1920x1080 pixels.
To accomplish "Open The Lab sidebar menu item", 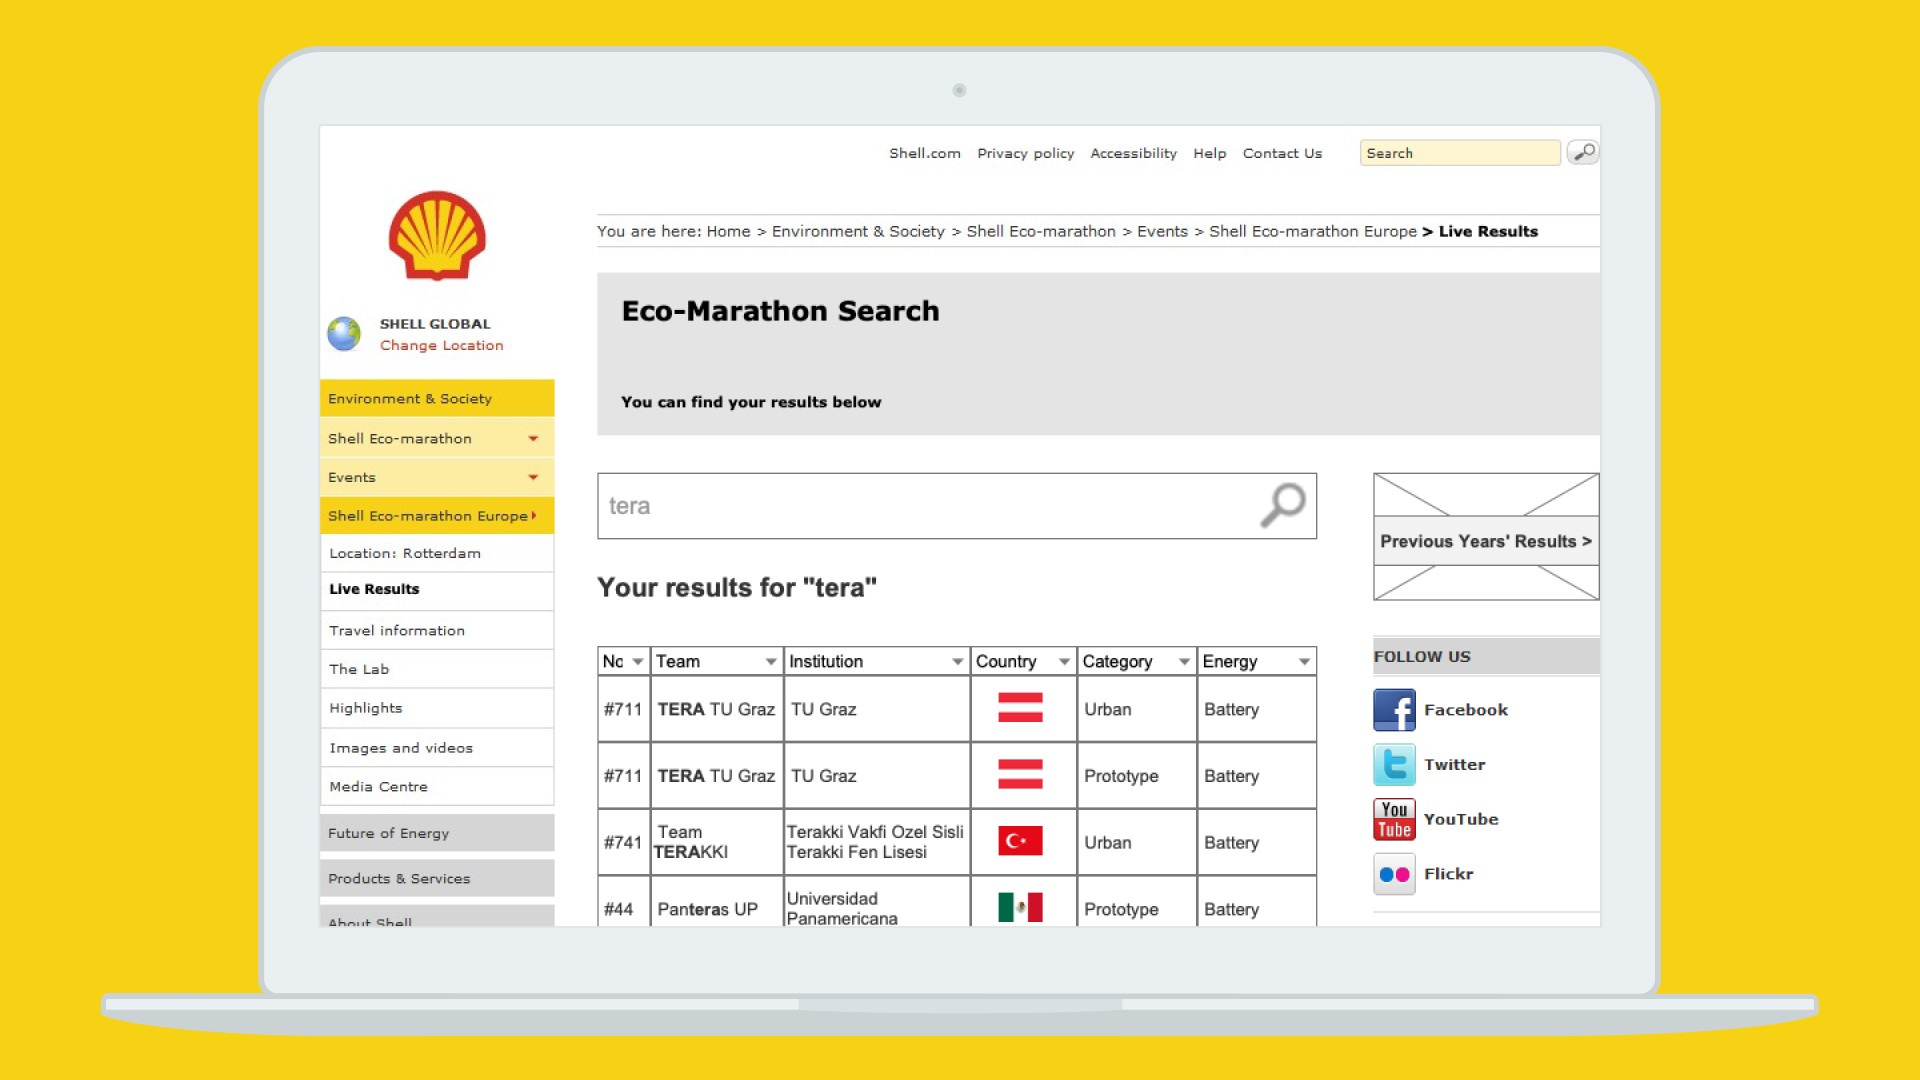I will 359,669.
